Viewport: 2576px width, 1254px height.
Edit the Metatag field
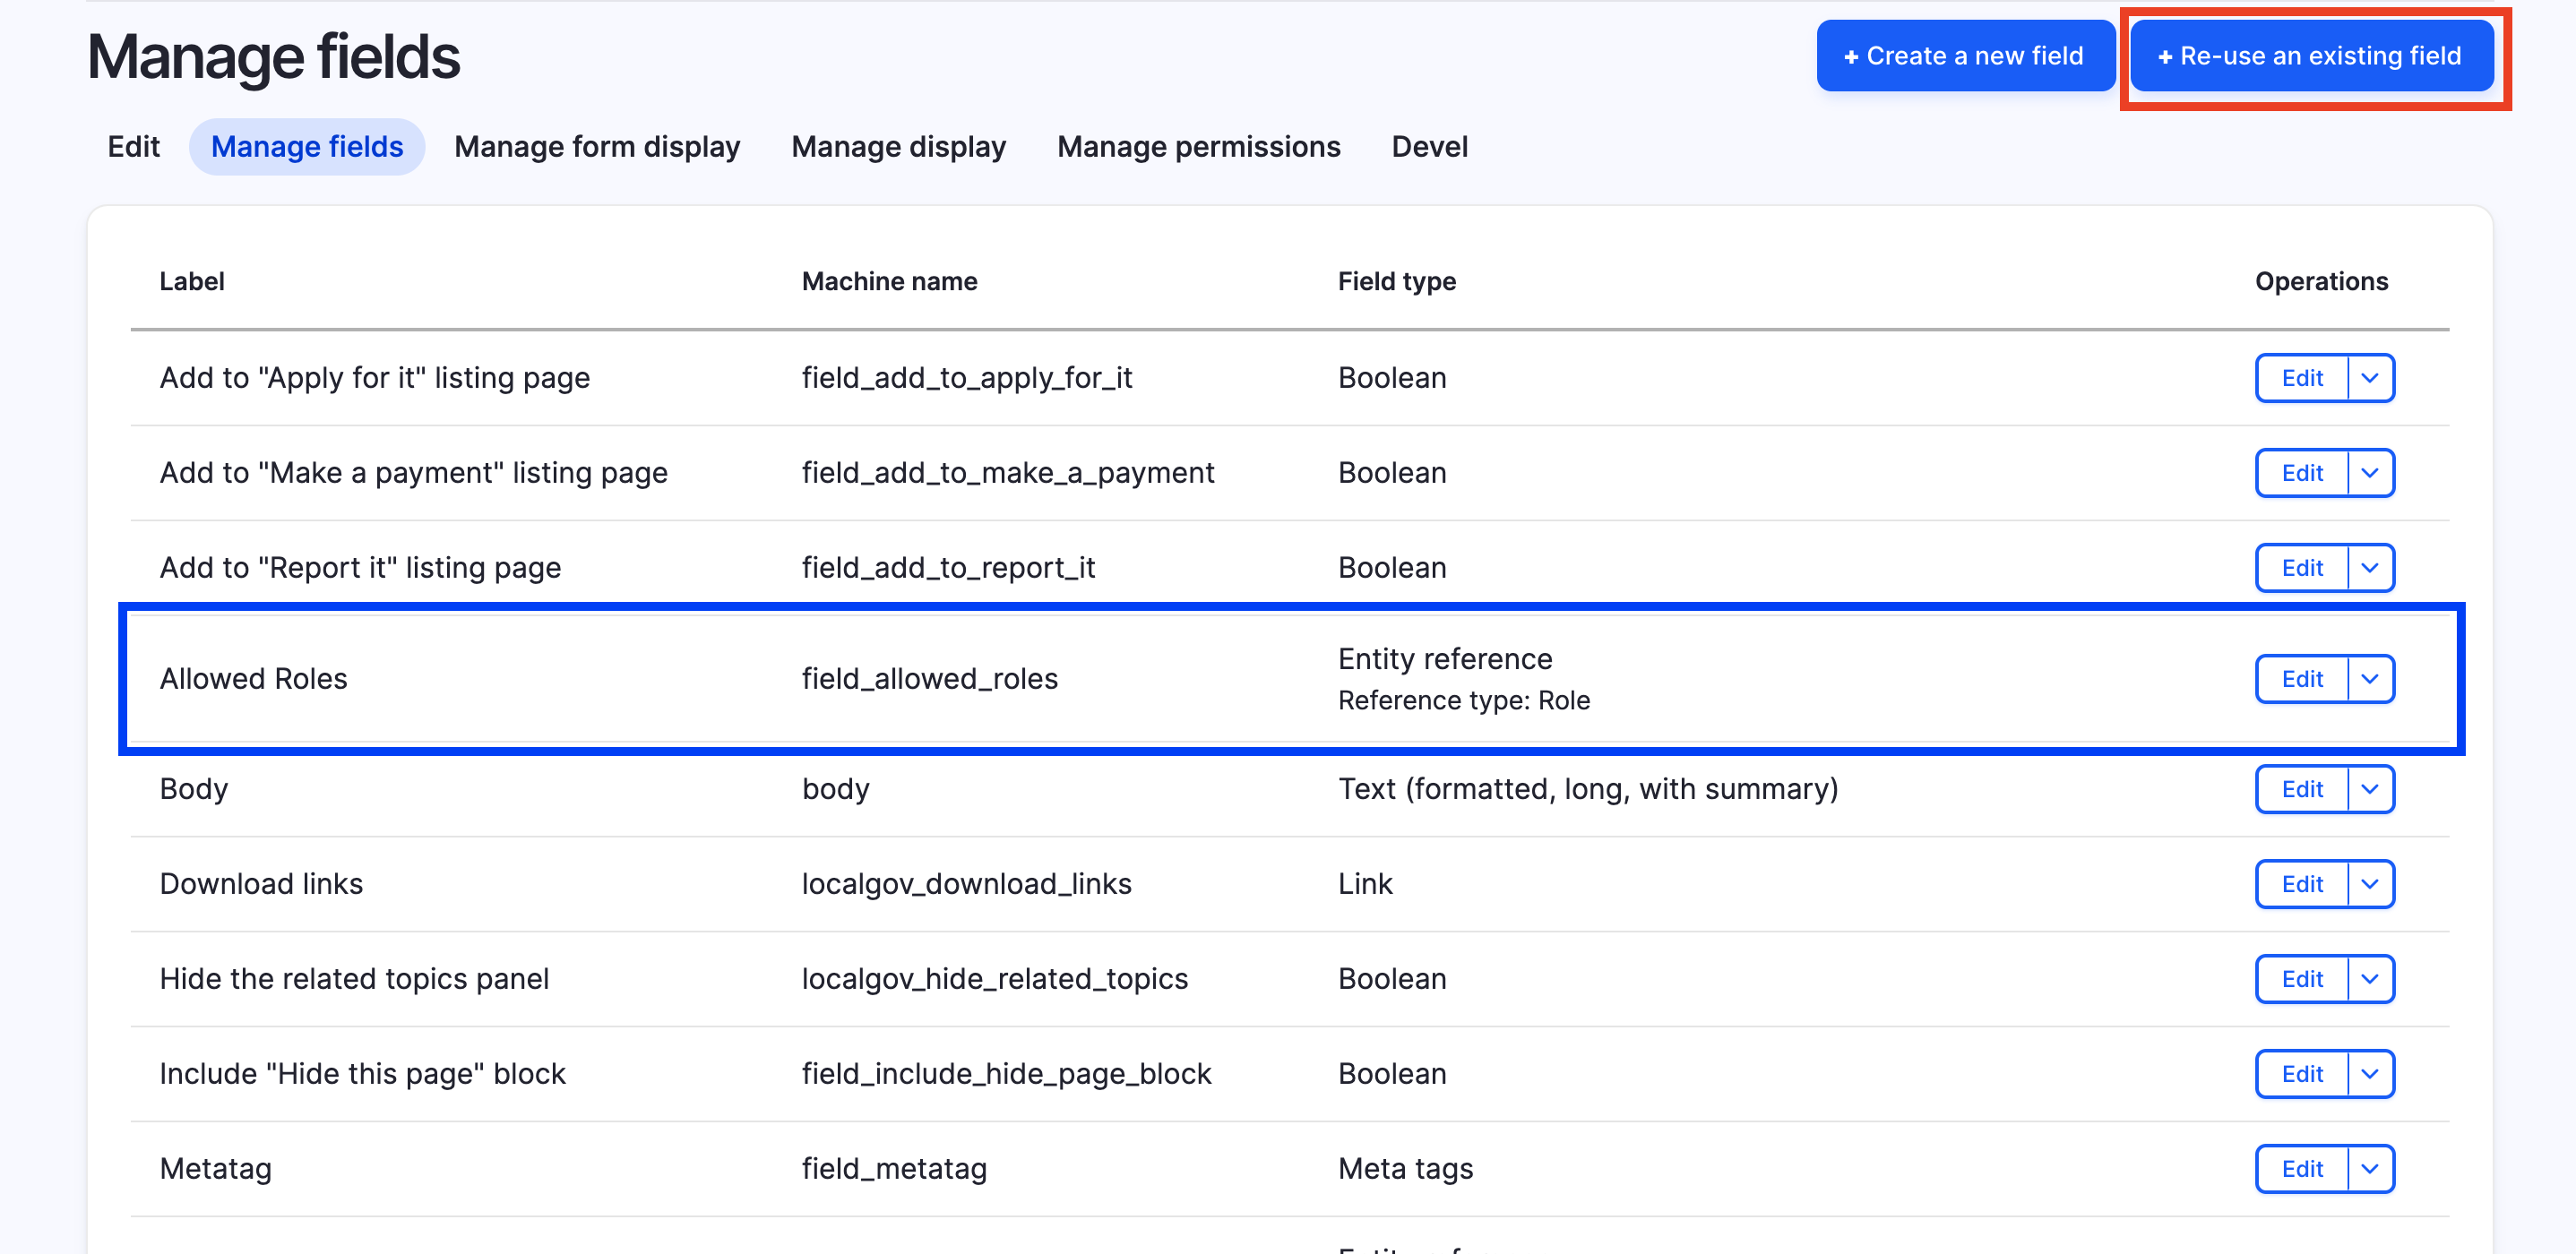click(x=2302, y=1168)
